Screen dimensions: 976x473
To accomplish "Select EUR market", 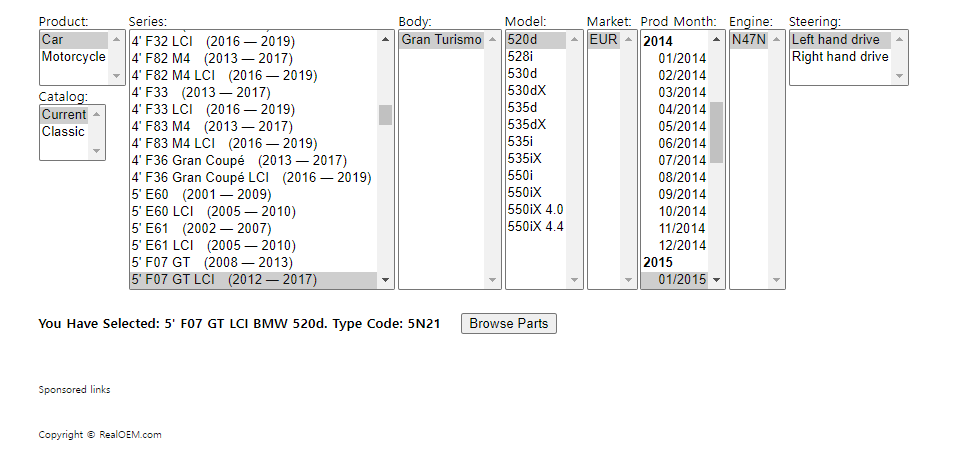I will coord(604,40).
